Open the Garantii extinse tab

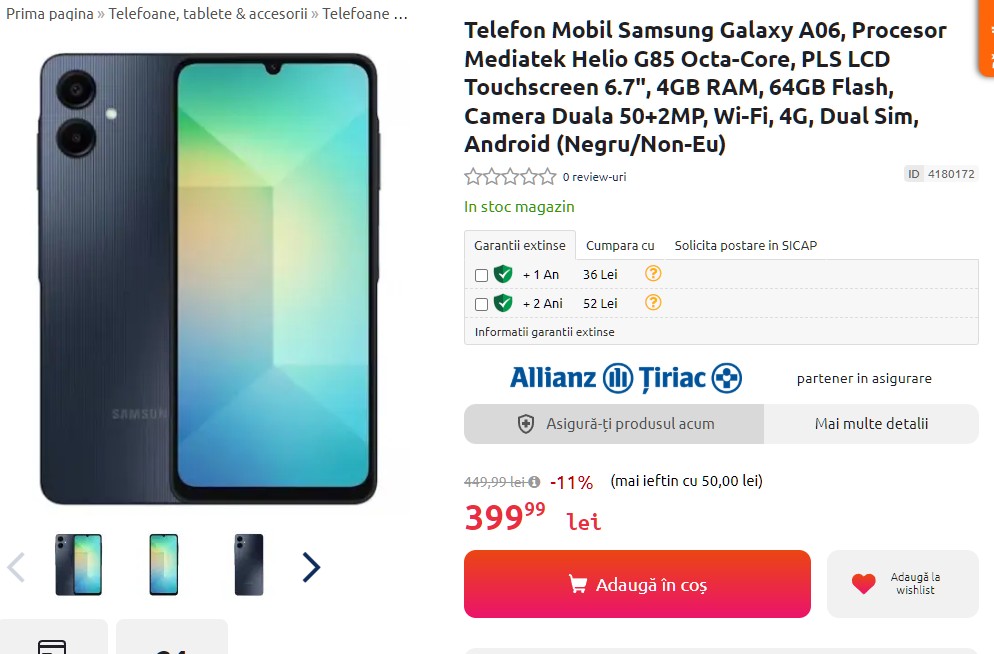520,245
